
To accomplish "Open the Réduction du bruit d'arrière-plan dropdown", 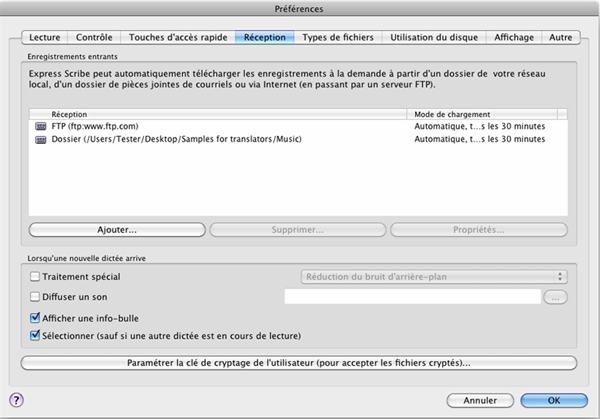I will tap(434, 276).
